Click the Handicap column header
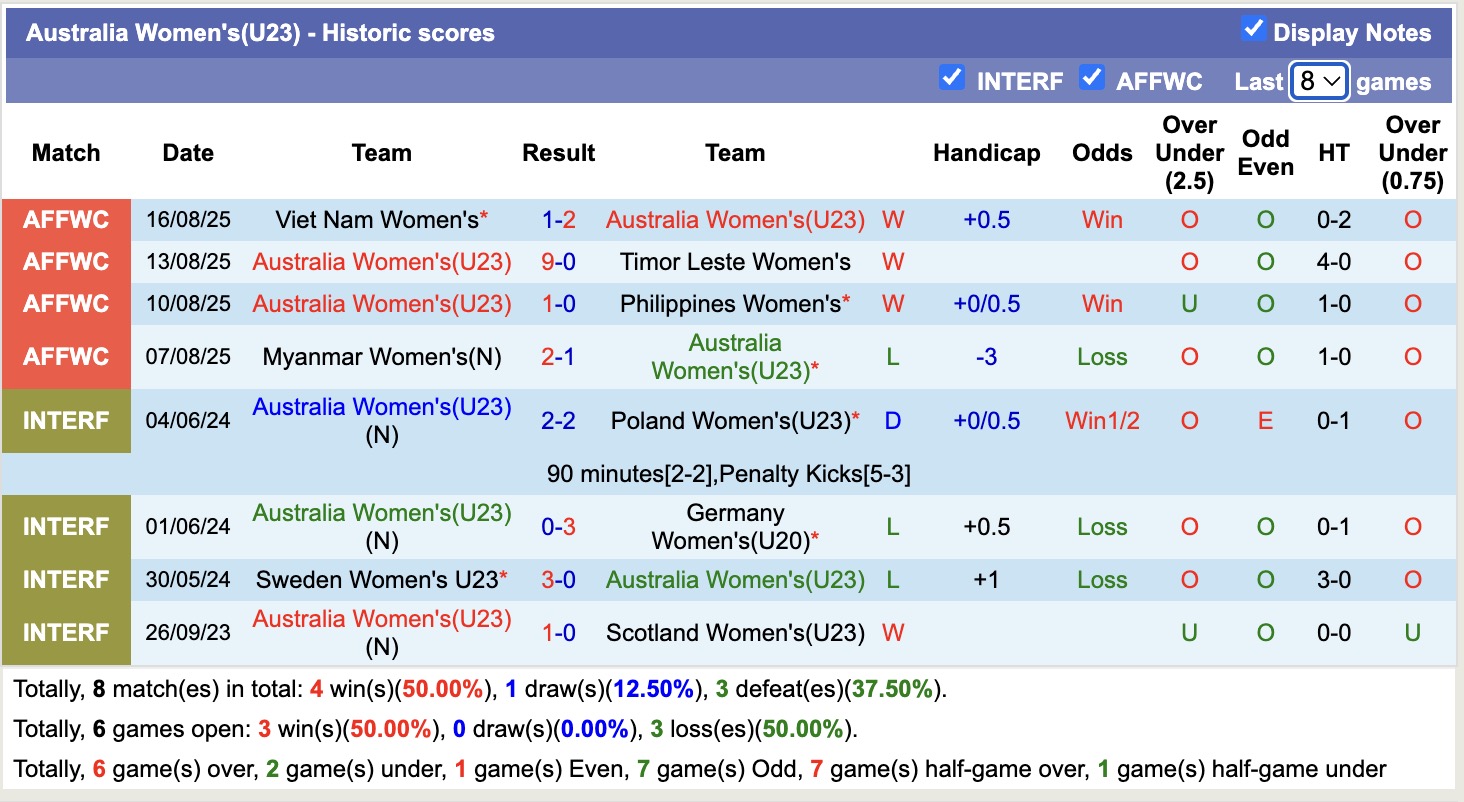This screenshot has width=1464, height=802. pyautogui.click(x=986, y=153)
